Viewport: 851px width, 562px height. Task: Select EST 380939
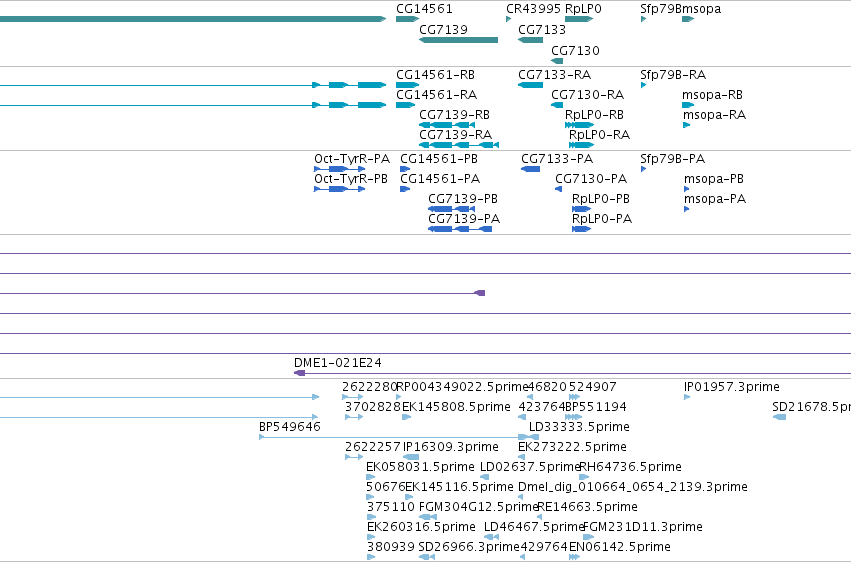pyautogui.click(x=391, y=547)
